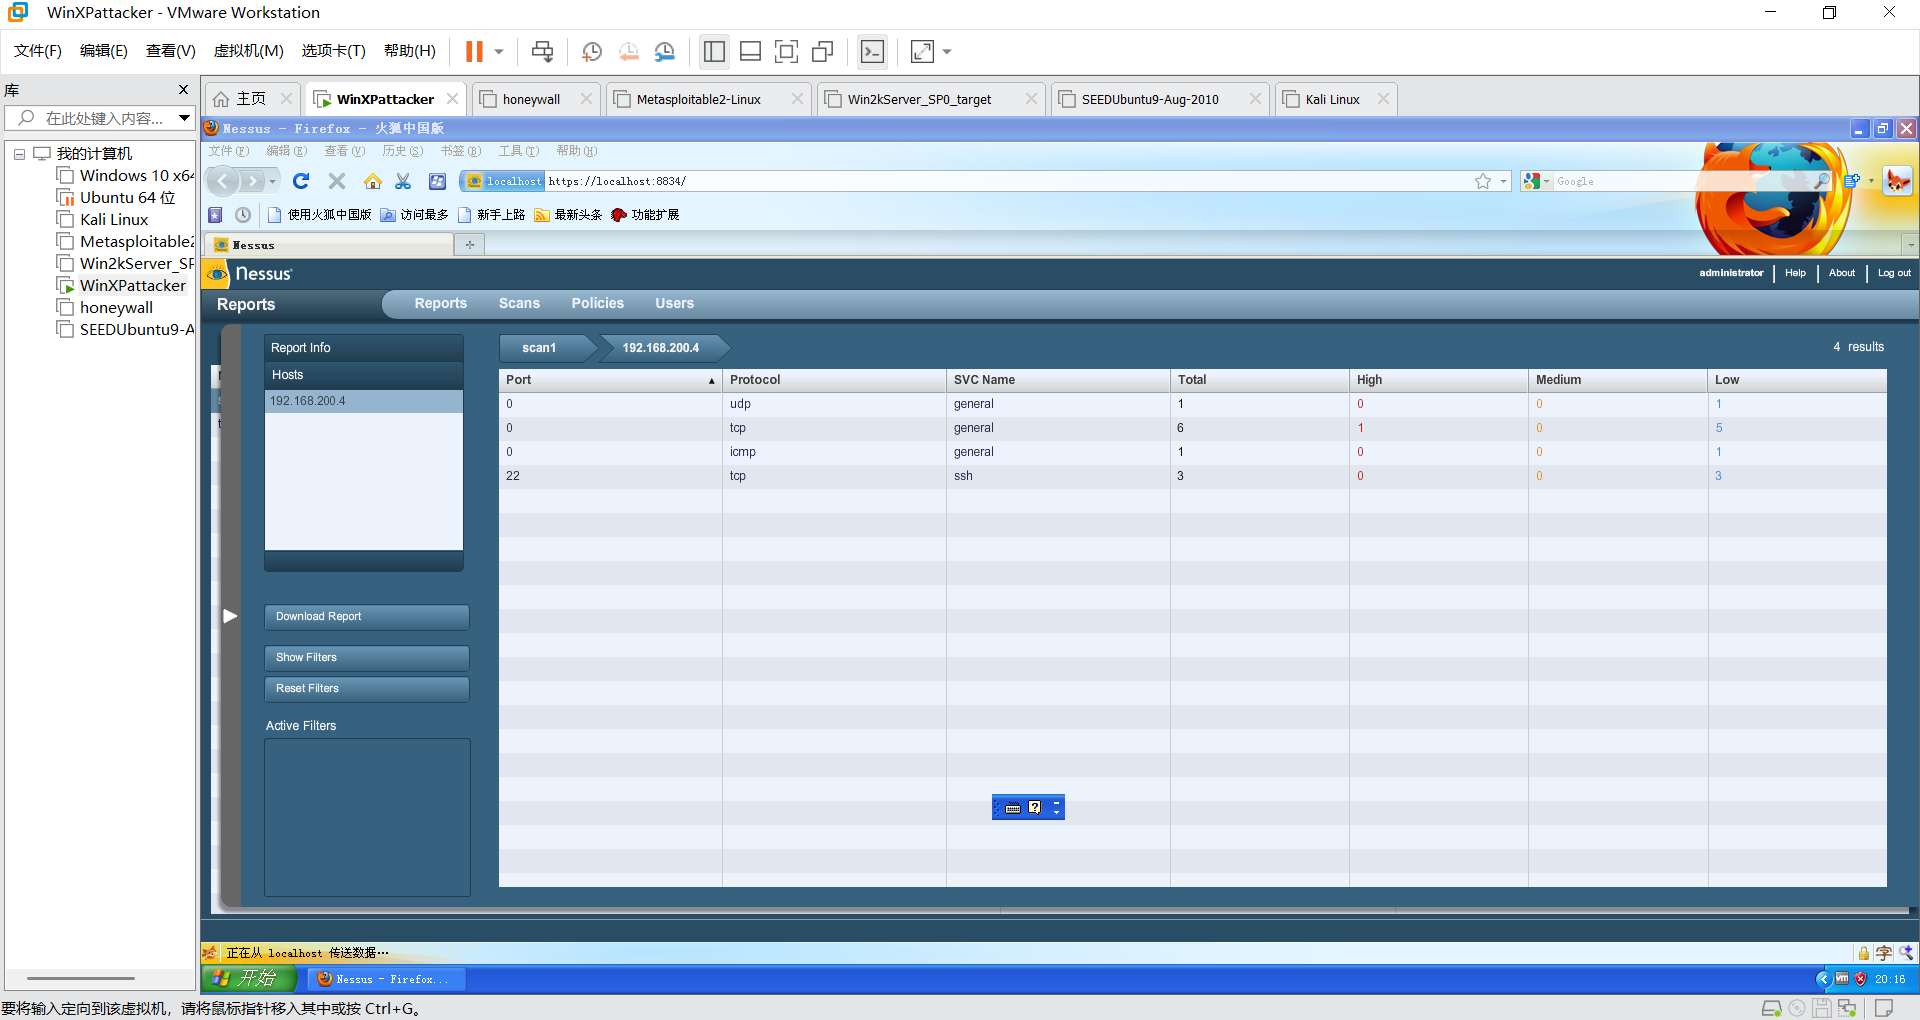
Task: Click the fox mascot icon in Firefox toolbar
Action: tap(1897, 181)
